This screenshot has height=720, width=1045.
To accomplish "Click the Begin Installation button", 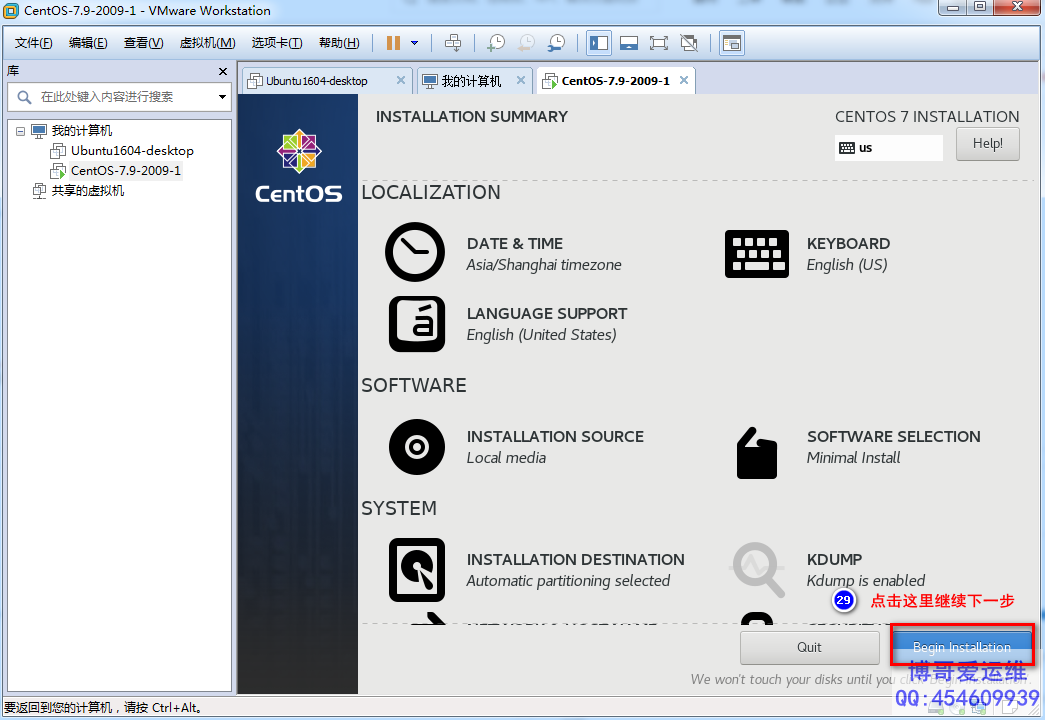I will [961, 646].
